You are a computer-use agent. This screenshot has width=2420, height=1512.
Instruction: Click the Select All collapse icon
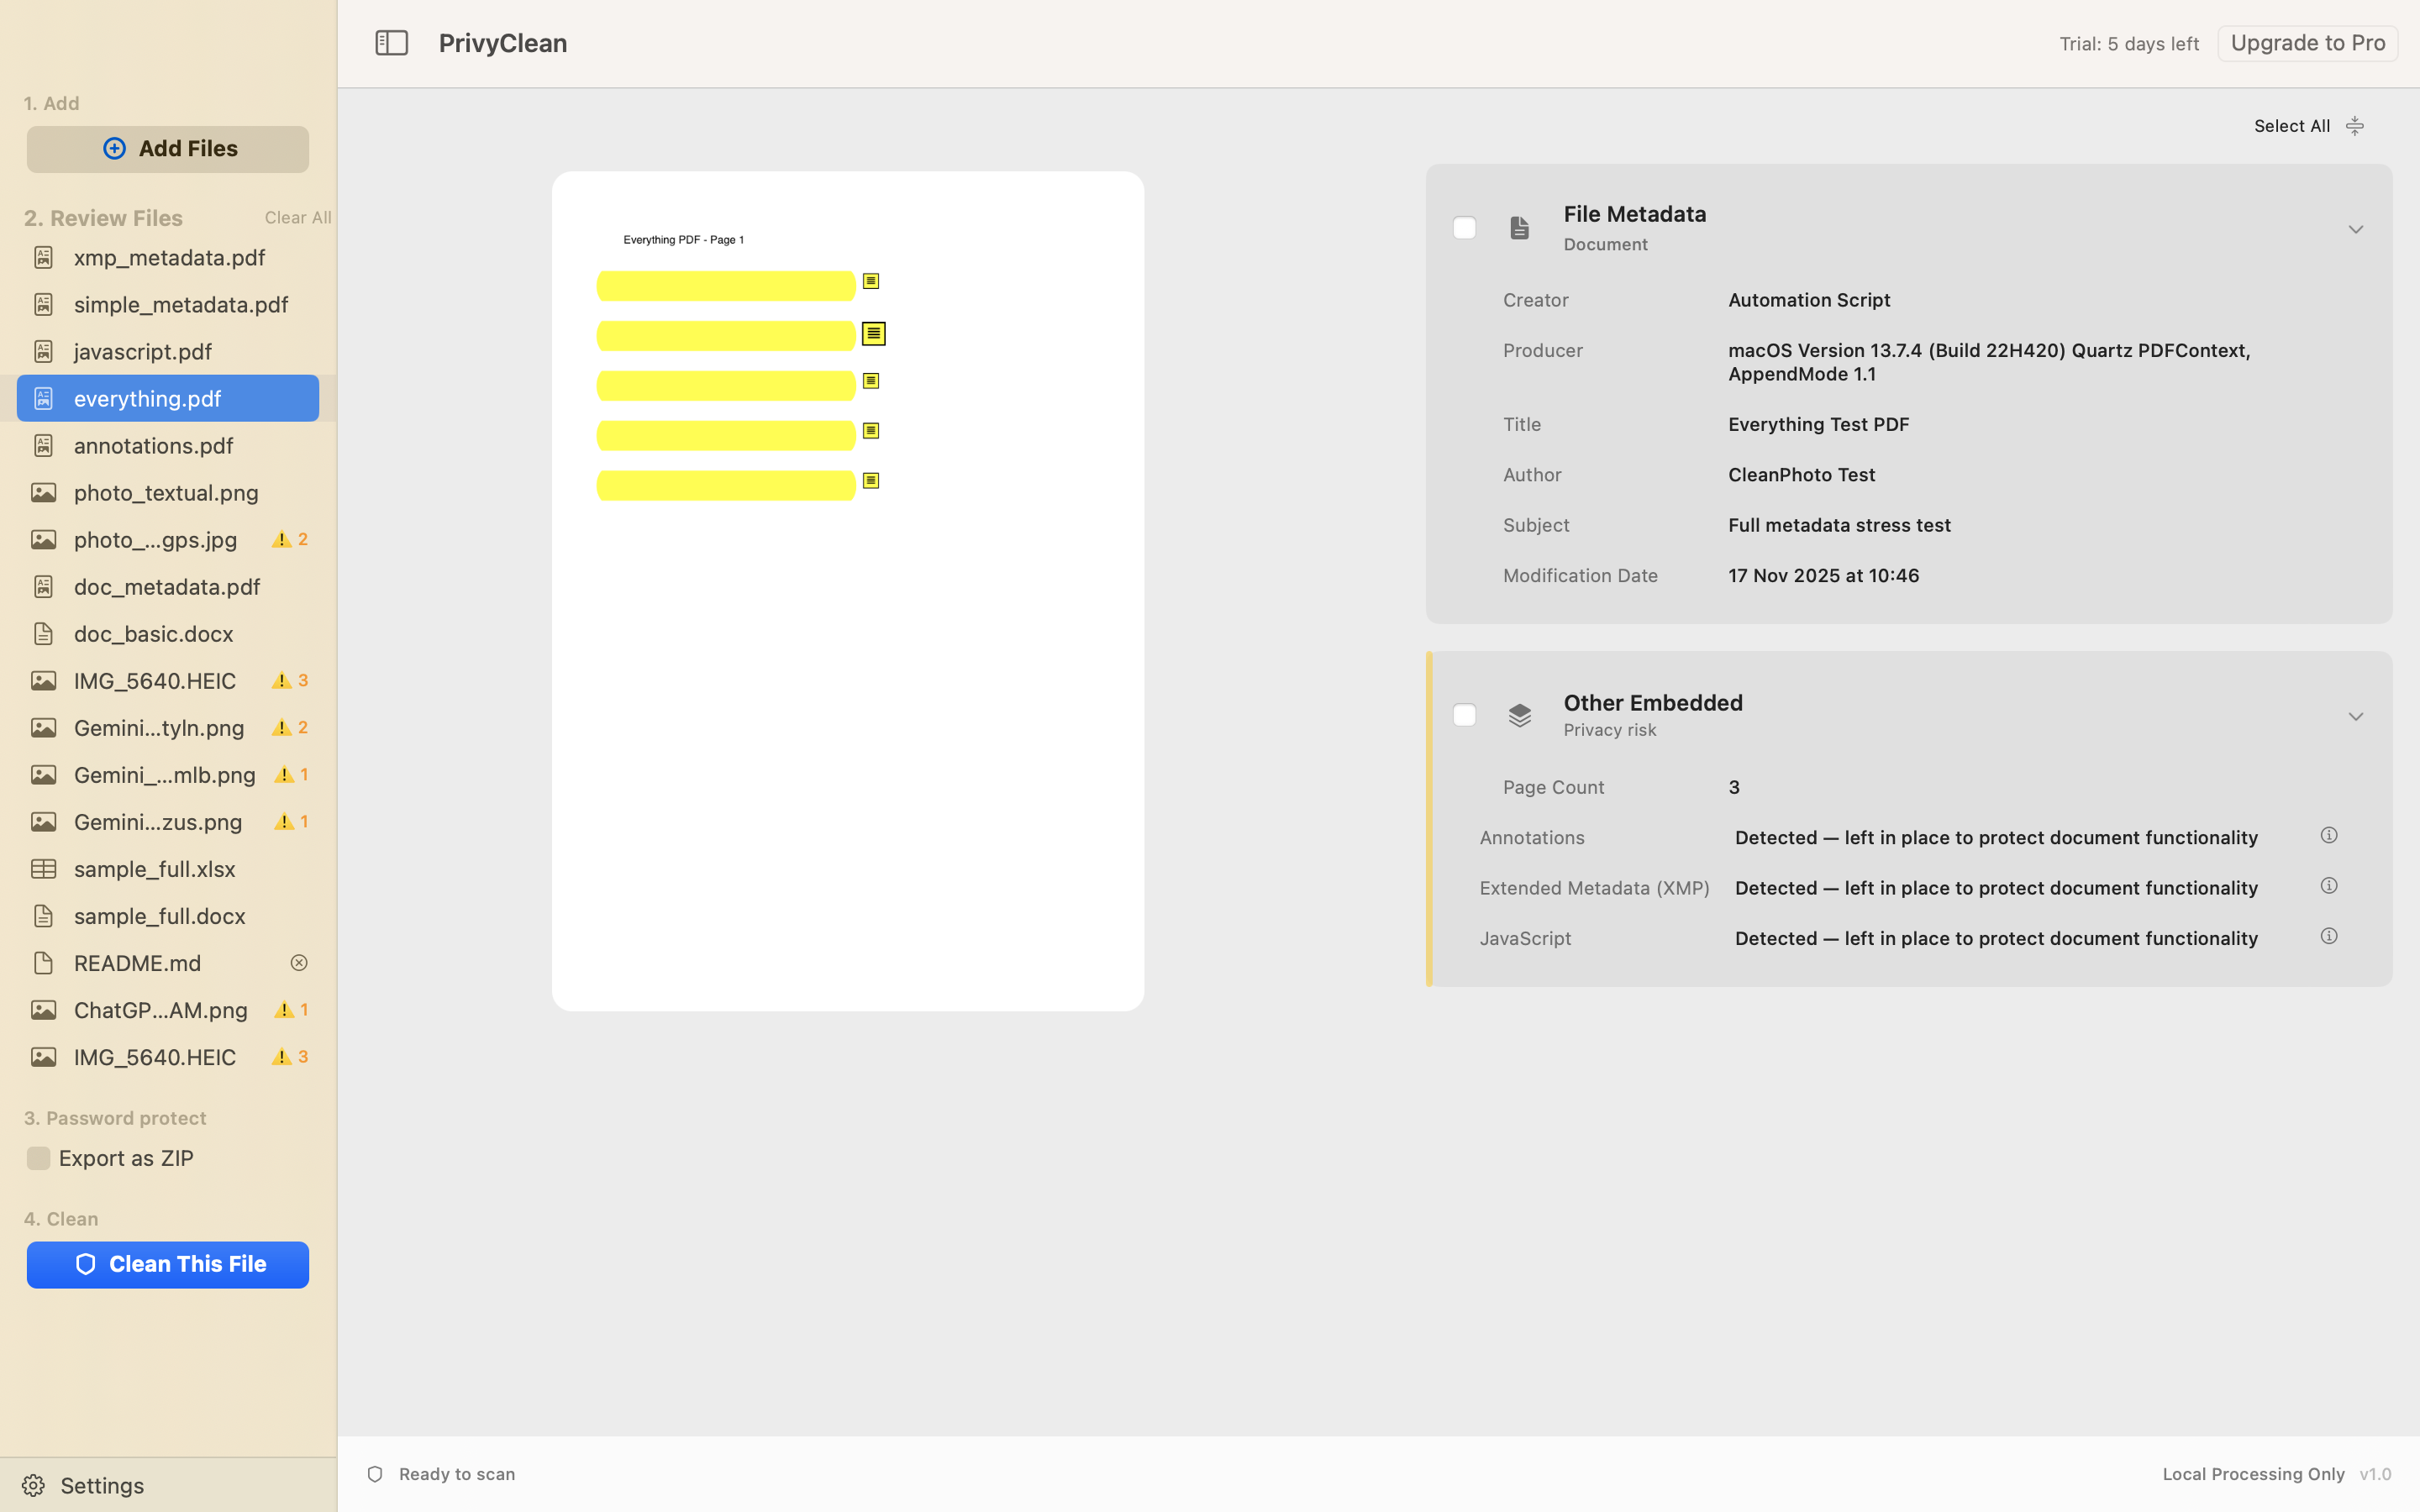[x=2354, y=126]
